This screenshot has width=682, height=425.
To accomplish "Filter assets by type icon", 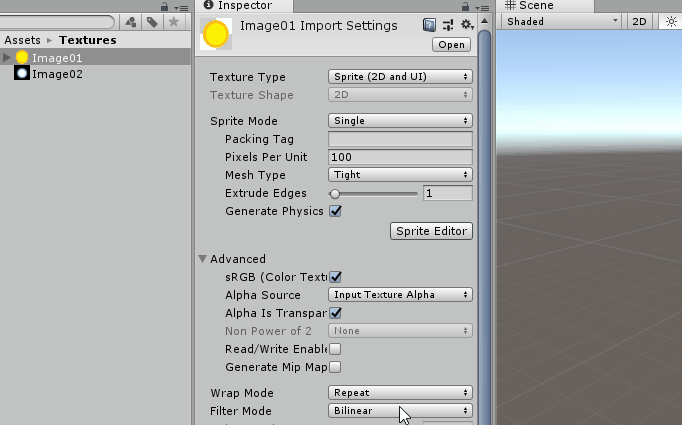I will tap(130, 22).
